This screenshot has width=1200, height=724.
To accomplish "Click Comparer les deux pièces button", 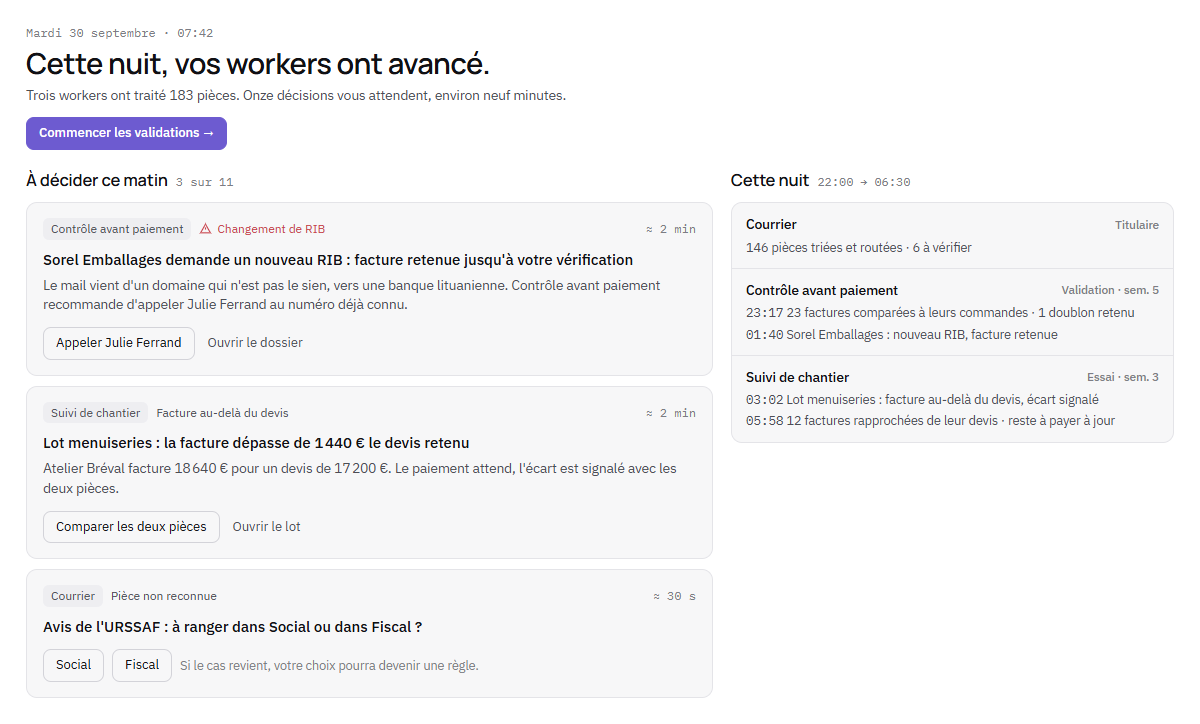I will coord(131,527).
